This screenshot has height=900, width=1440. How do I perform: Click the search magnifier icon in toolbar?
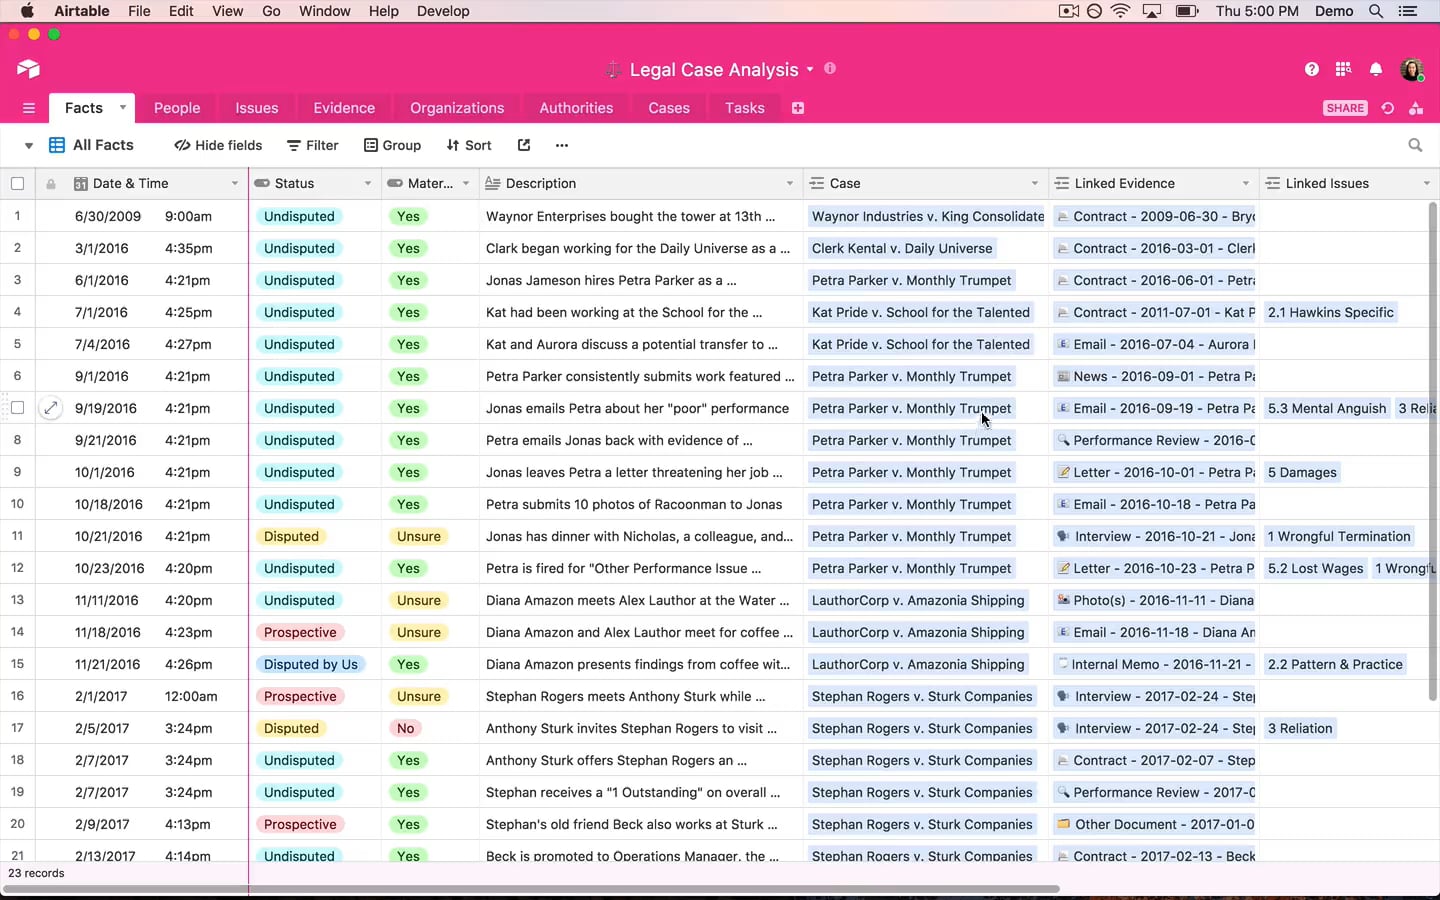1415,145
